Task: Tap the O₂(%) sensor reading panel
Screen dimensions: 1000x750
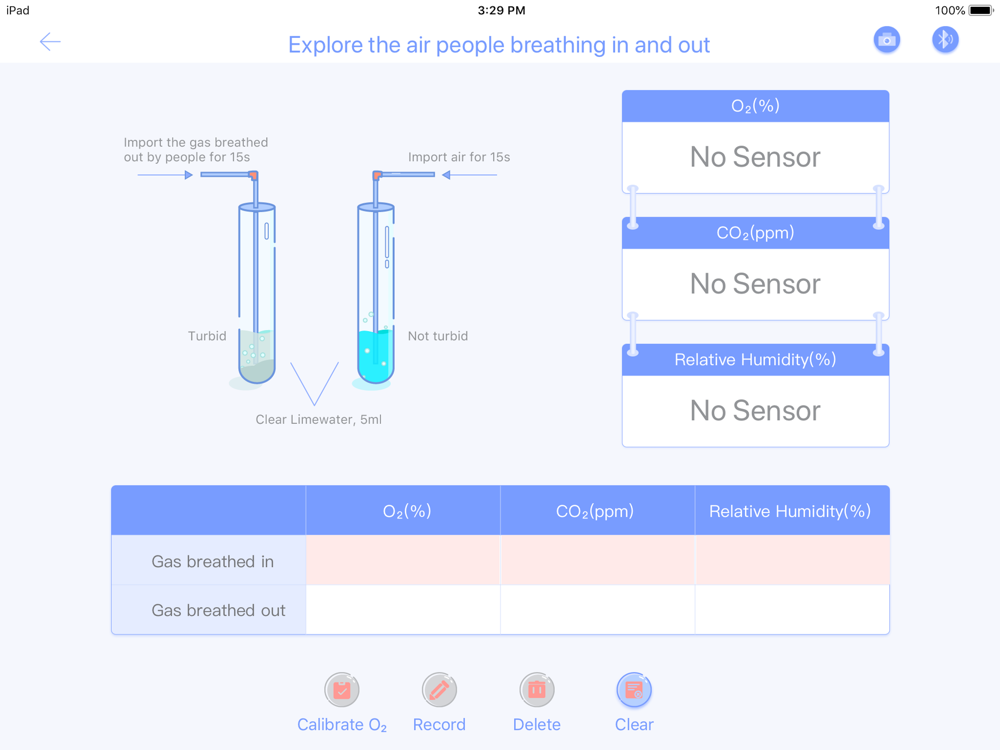Action: [x=756, y=142]
